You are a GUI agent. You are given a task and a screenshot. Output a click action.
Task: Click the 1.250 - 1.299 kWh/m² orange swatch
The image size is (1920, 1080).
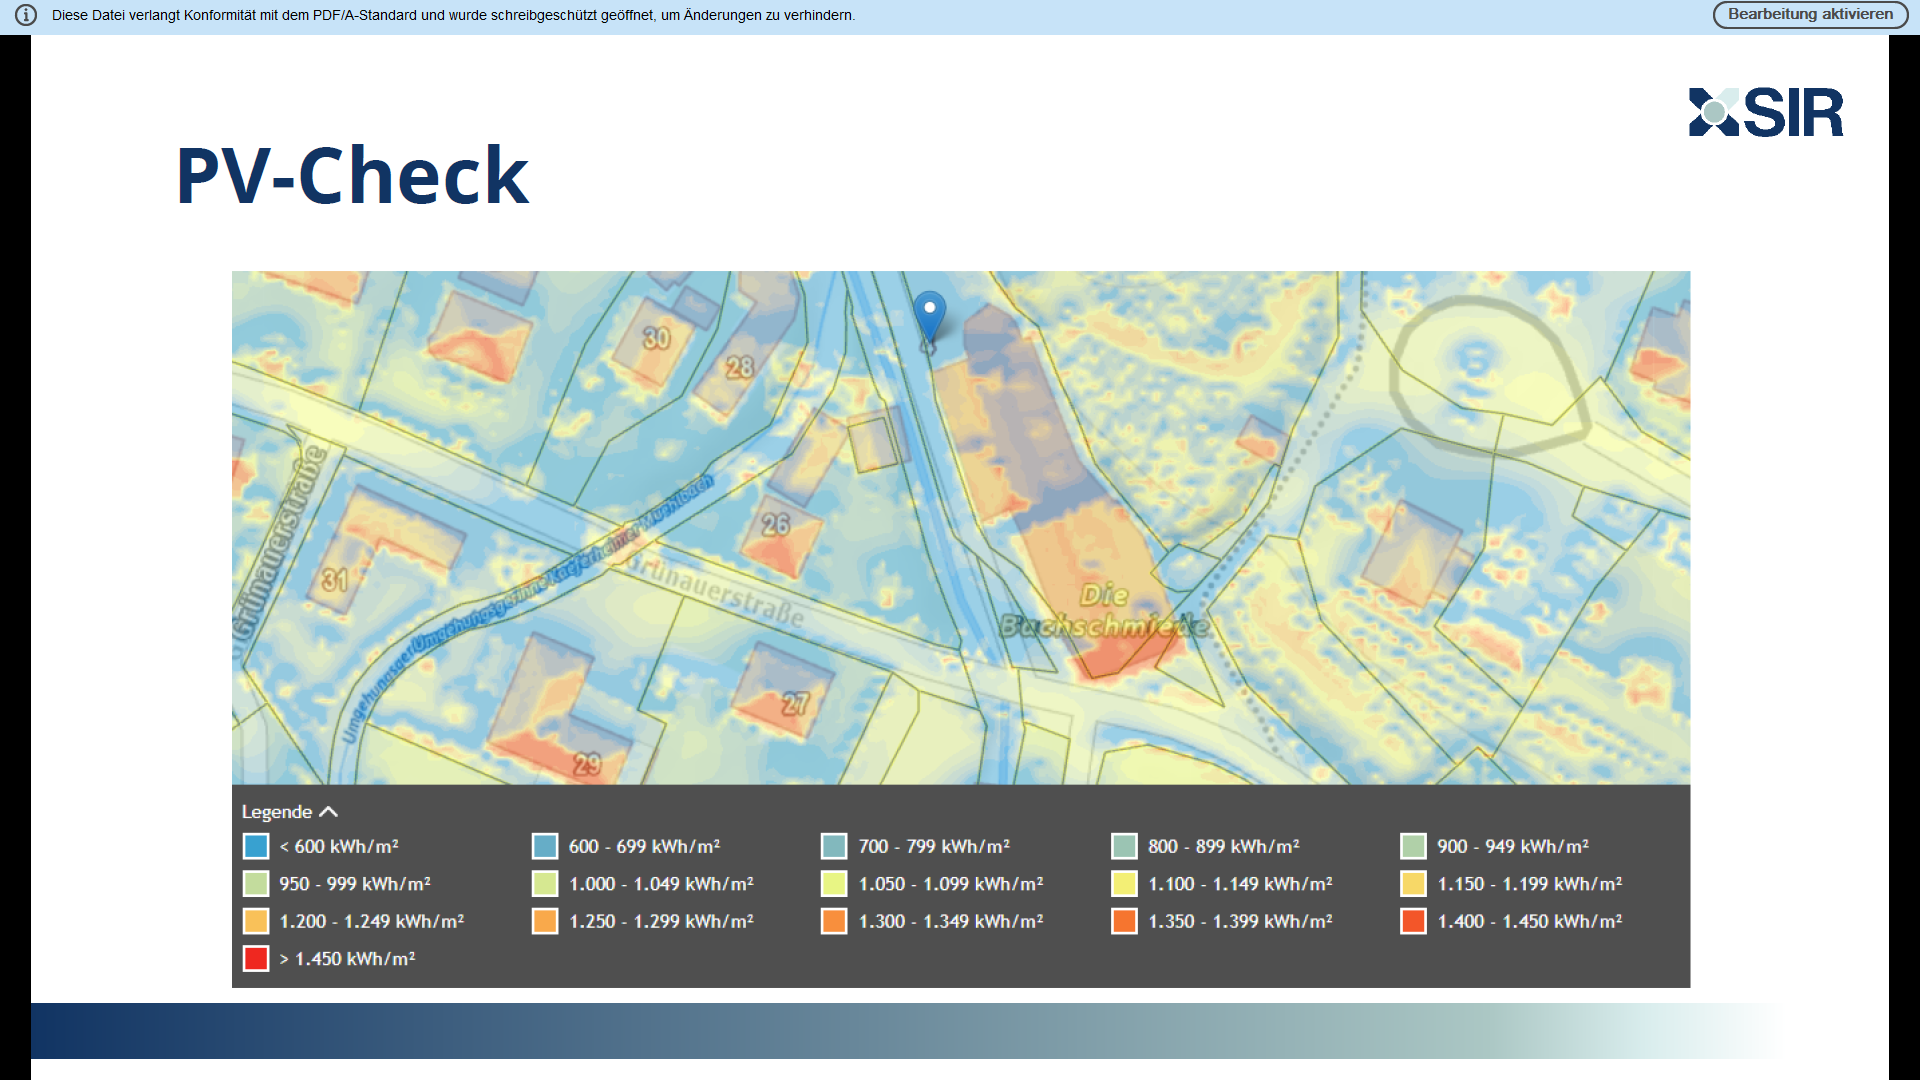tap(545, 921)
